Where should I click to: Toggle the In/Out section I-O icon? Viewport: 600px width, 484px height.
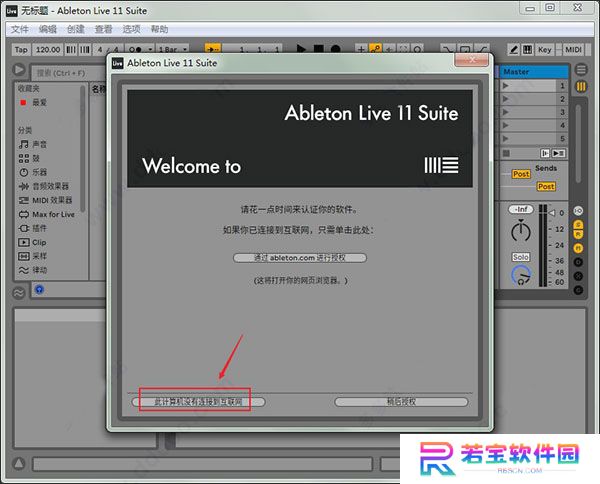tap(578, 211)
